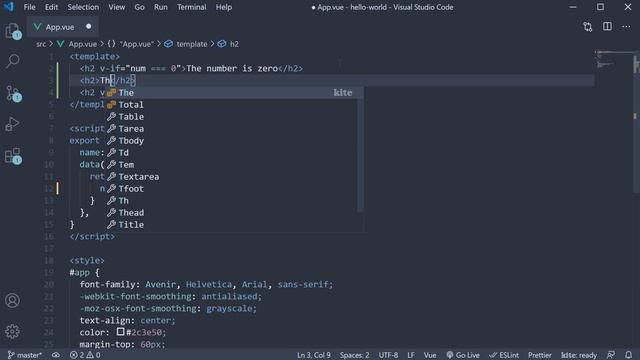Click the src breadcrumb segment
This screenshot has width=640, height=360.
point(41,44)
